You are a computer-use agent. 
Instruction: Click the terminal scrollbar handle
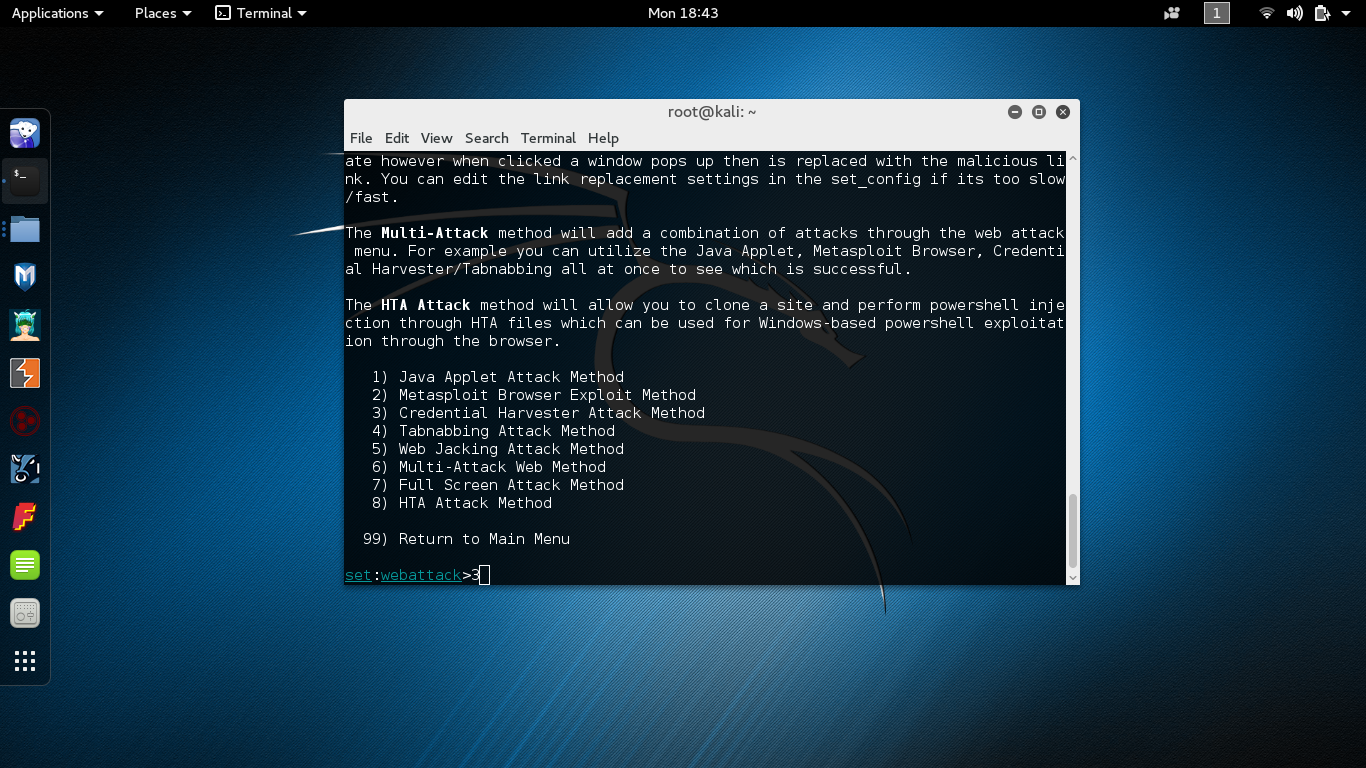(x=1073, y=530)
